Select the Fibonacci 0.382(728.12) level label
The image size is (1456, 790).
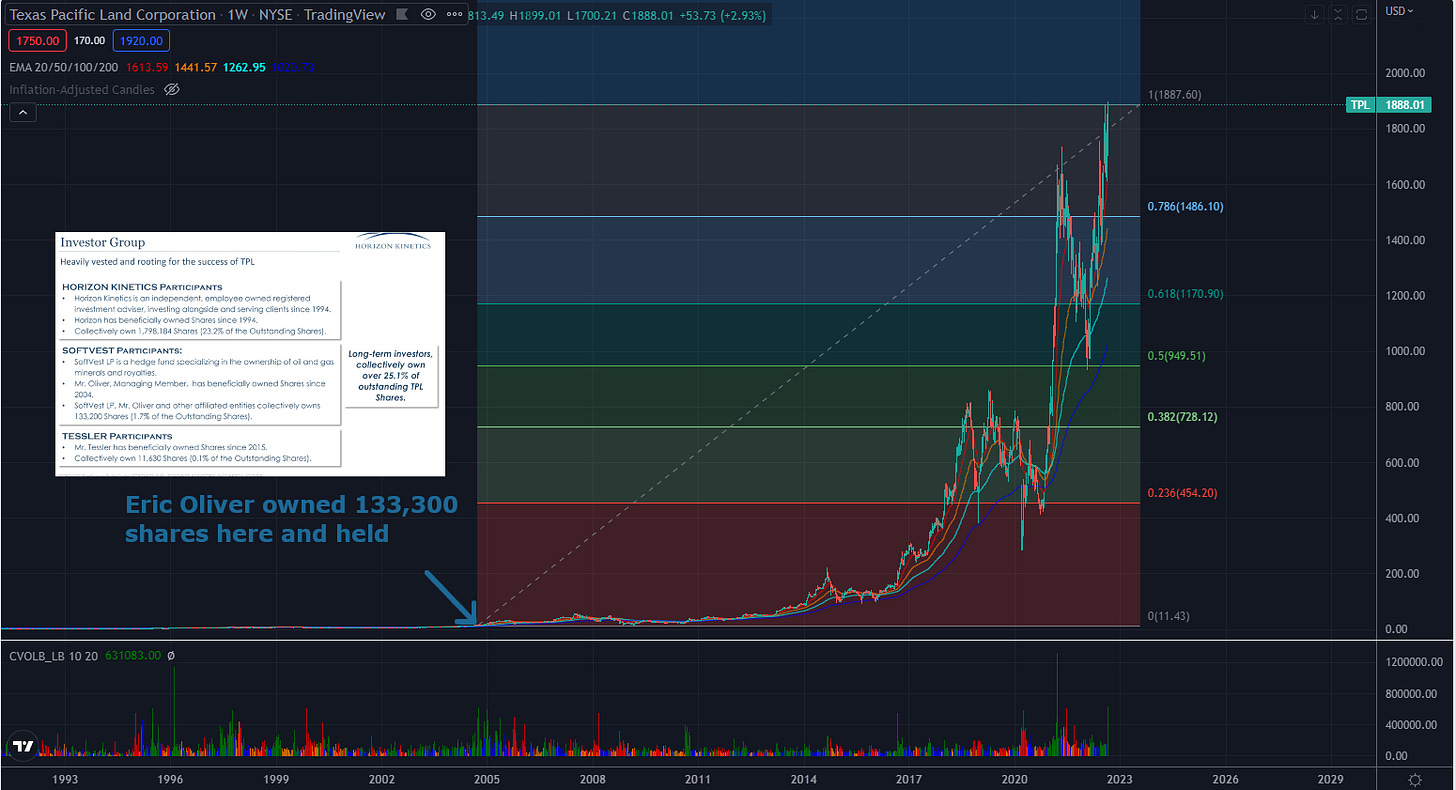(1184, 416)
